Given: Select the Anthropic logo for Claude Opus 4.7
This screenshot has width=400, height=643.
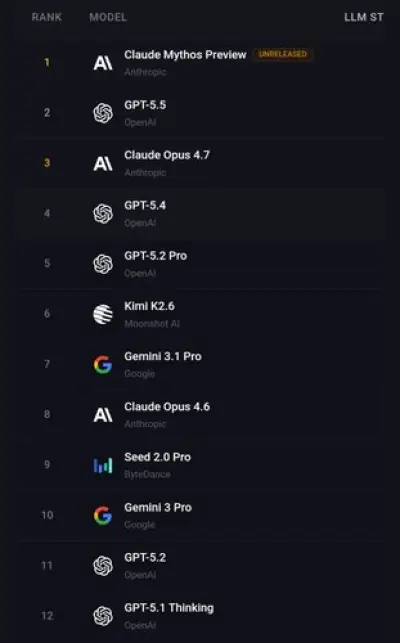Looking at the screenshot, I should coord(103,164).
